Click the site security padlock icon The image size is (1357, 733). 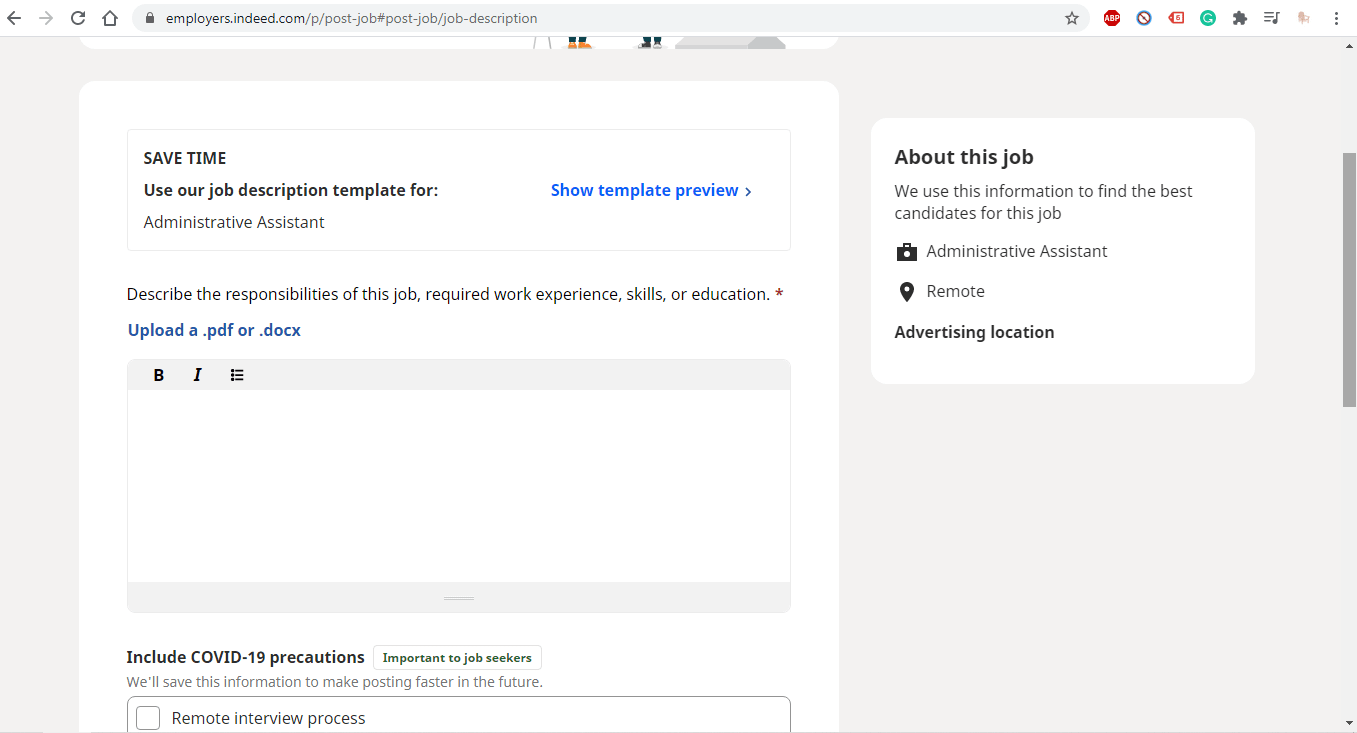click(x=148, y=17)
